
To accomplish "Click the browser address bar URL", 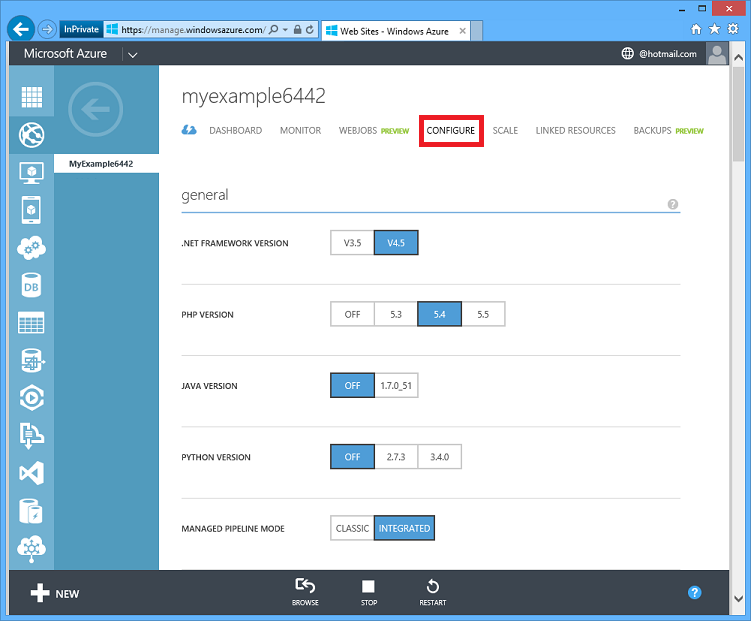I will tap(192, 30).
